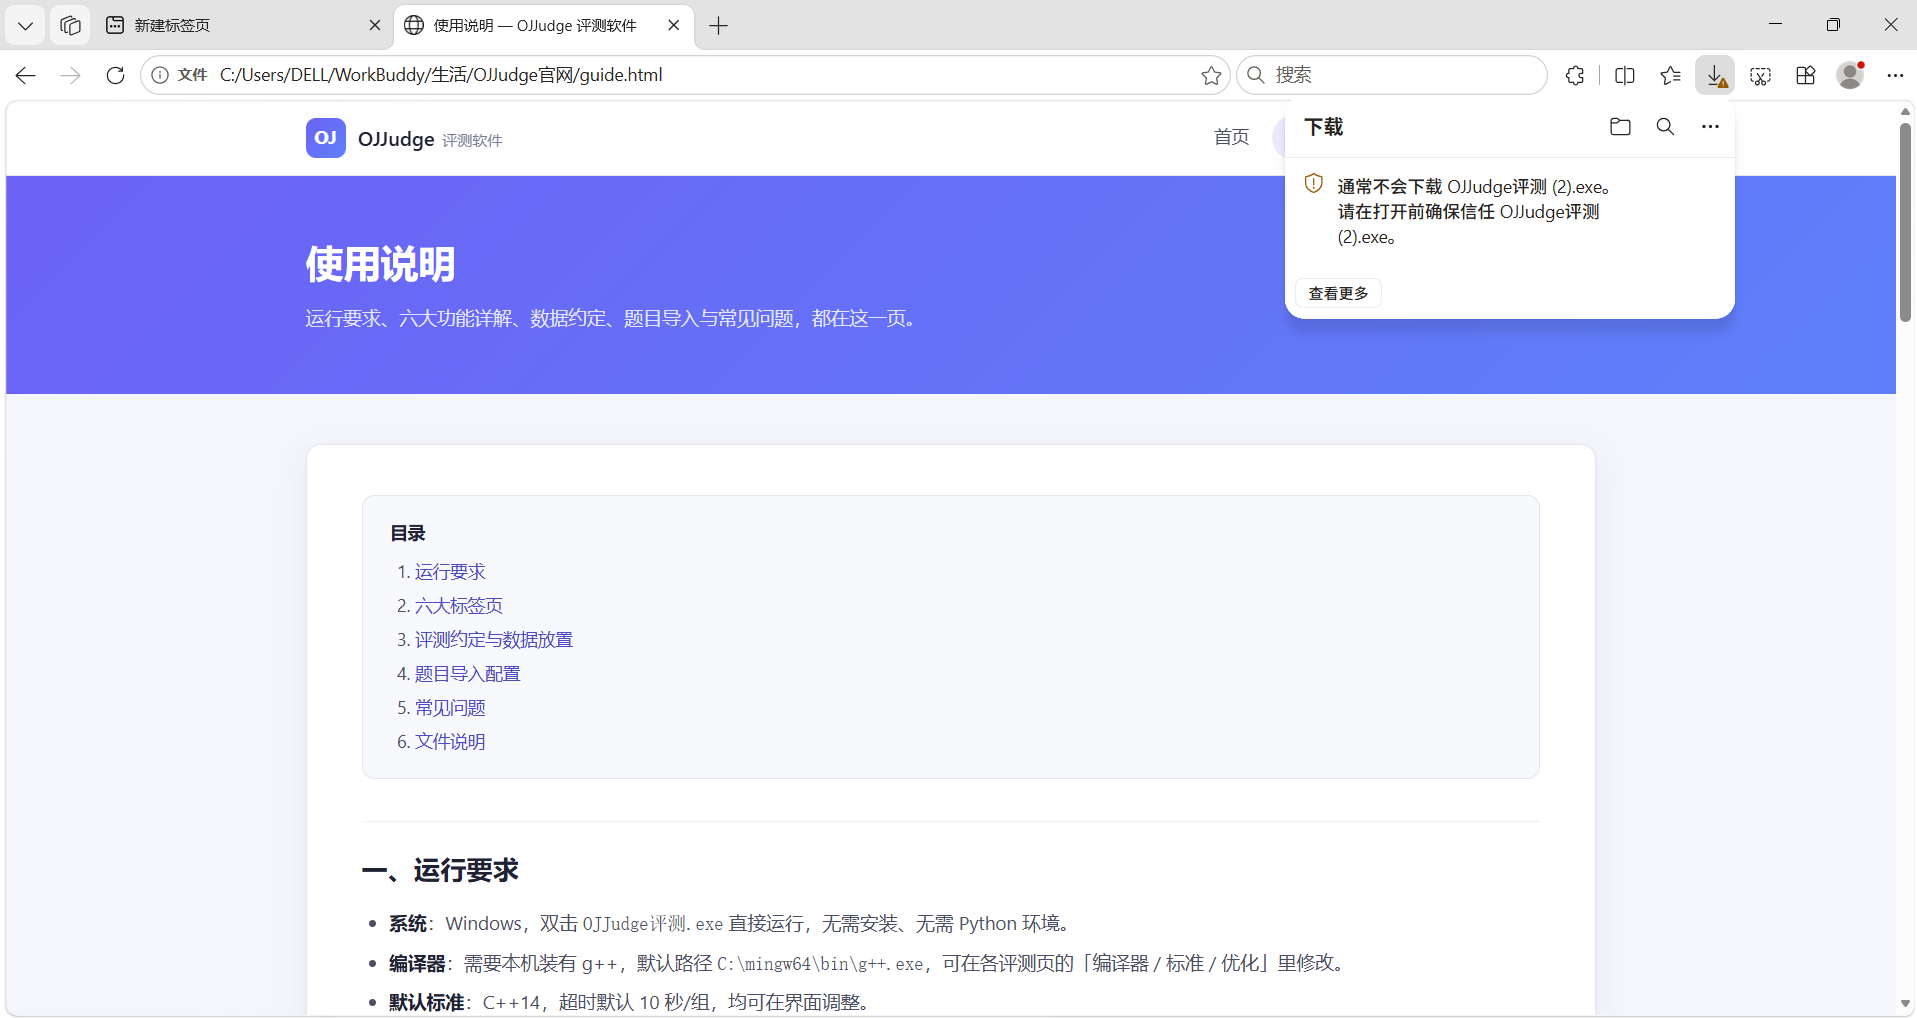The width and height of the screenshot is (1917, 1018).
Task: Click the OJ logo icon
Action: point(326,138)
